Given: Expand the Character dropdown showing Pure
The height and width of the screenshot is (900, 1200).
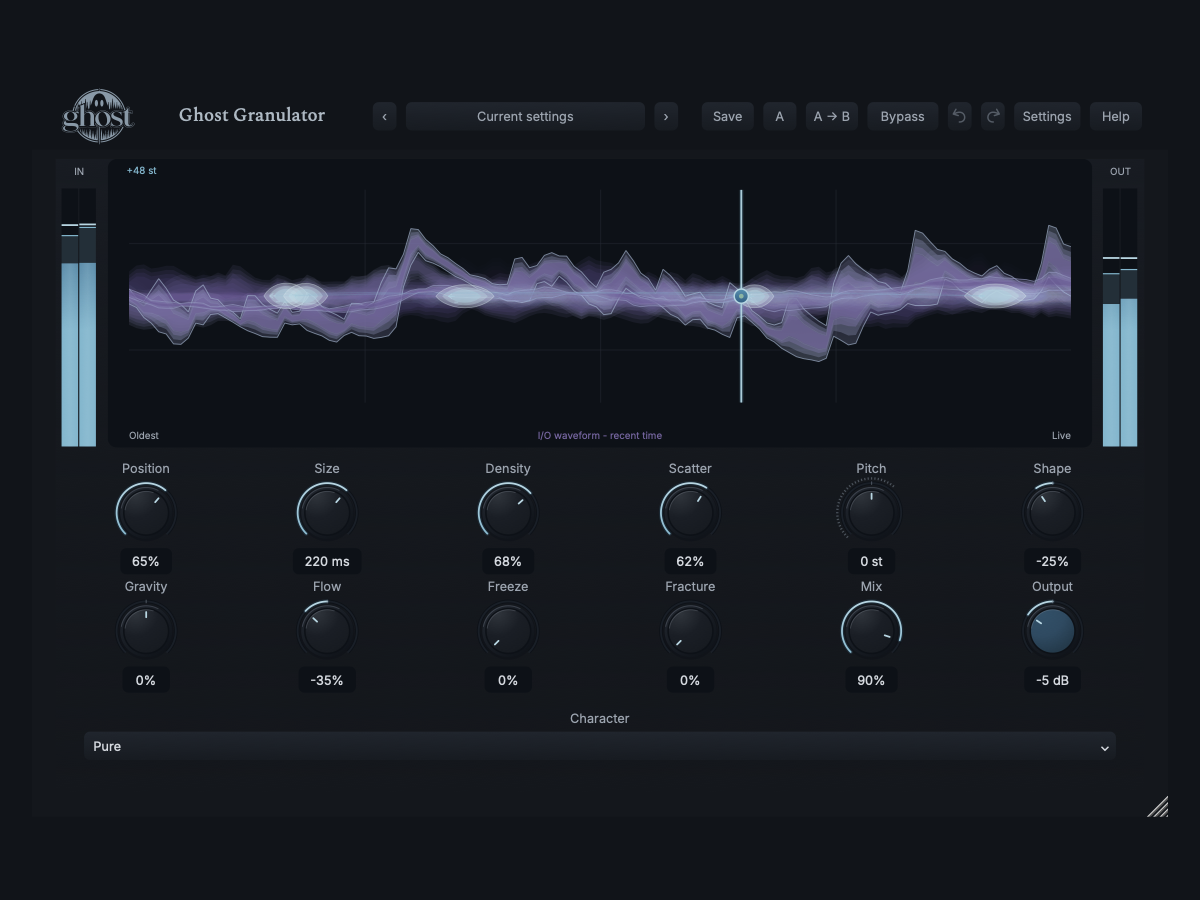Looking at the screenshot, I should (x=600, y=746).
